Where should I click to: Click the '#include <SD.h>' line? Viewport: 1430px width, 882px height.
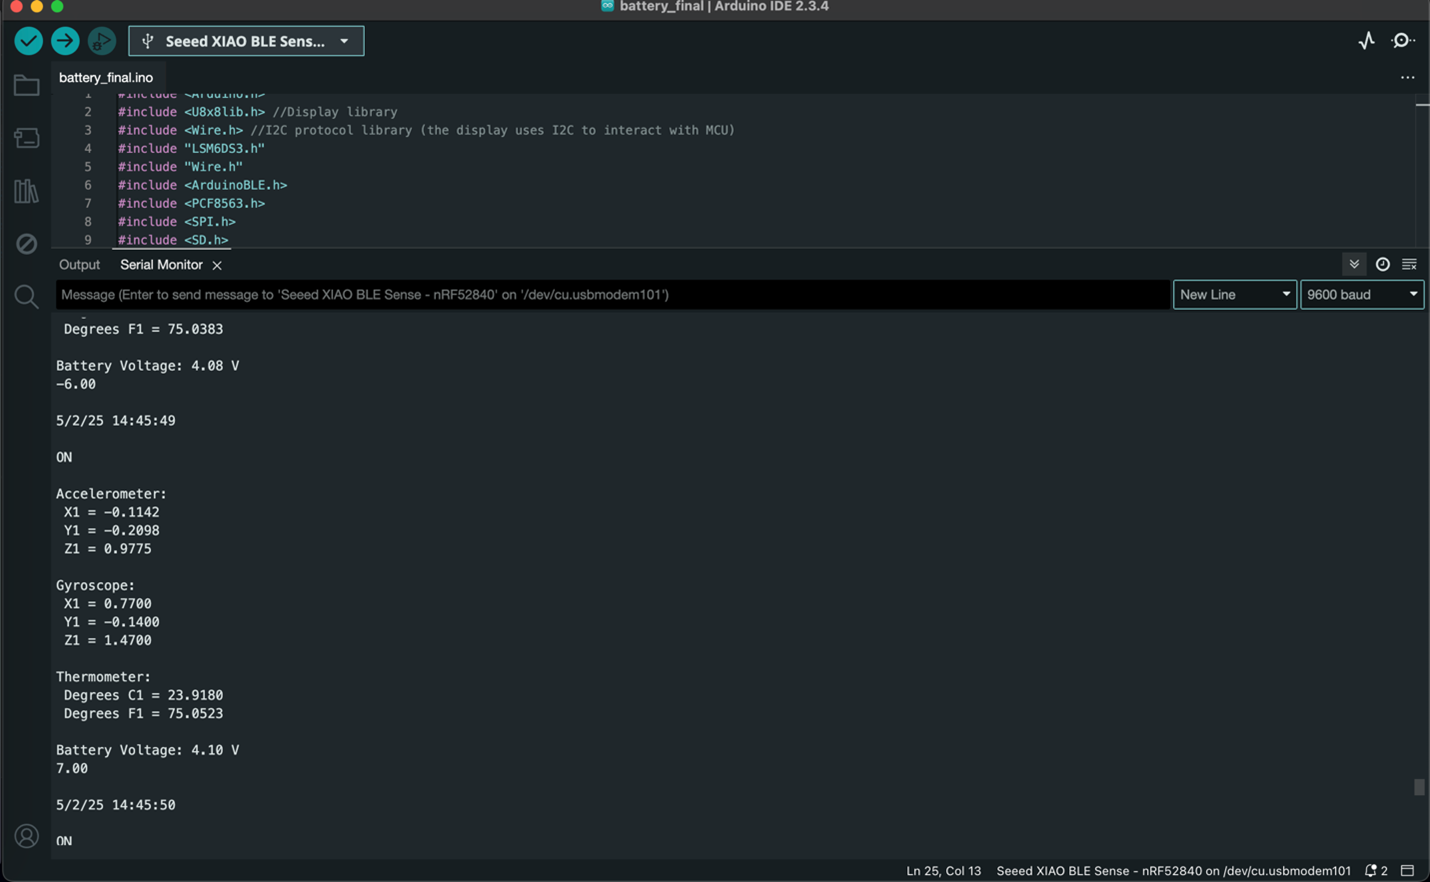coord(173,240)
